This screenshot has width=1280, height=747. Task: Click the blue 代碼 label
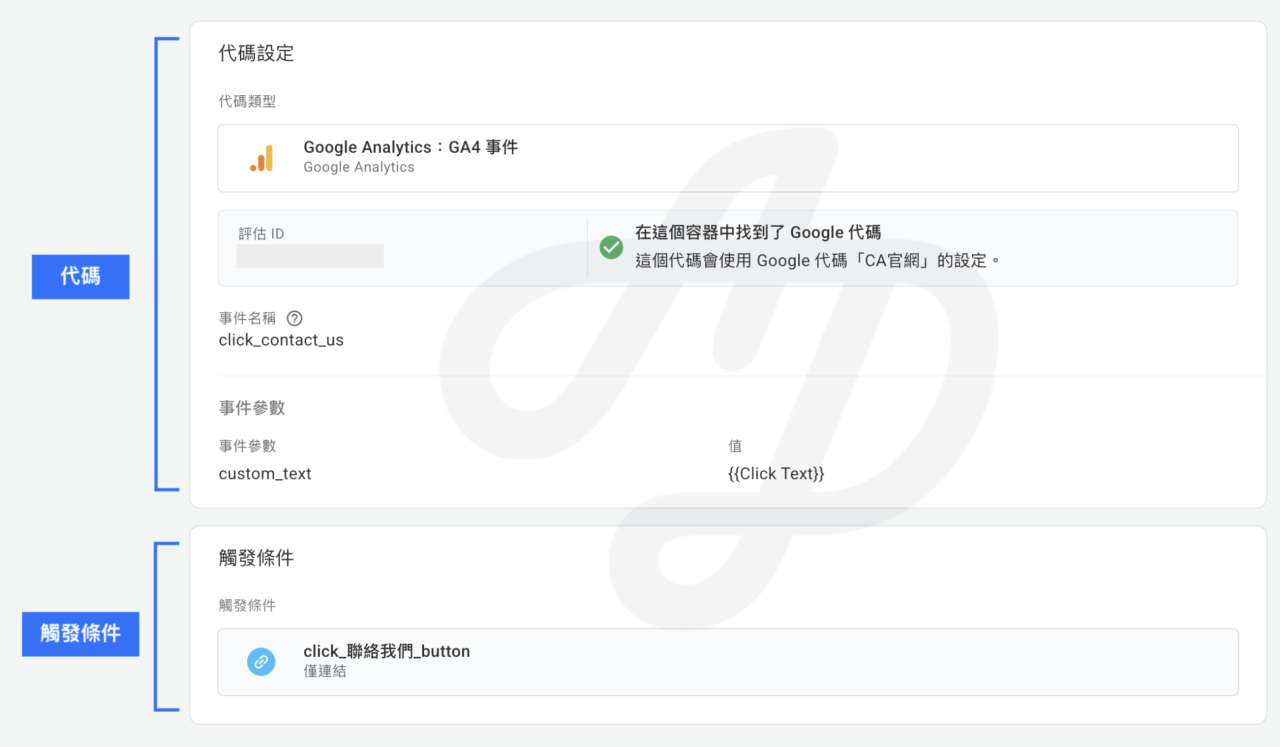coord(80,276)
